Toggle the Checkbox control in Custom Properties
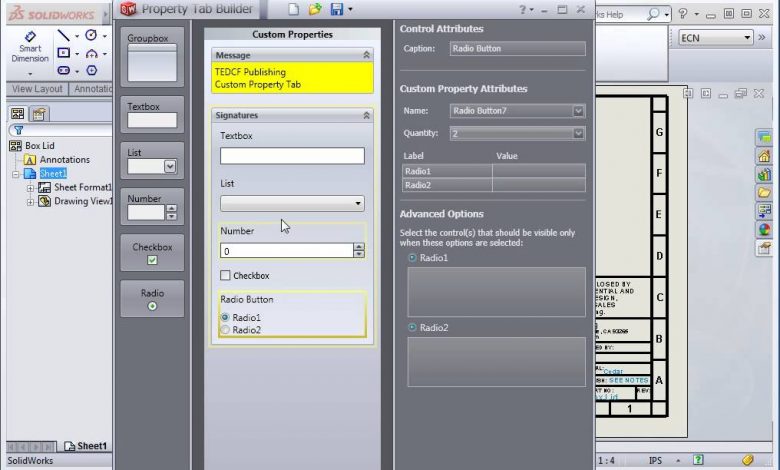 (225, 275)
